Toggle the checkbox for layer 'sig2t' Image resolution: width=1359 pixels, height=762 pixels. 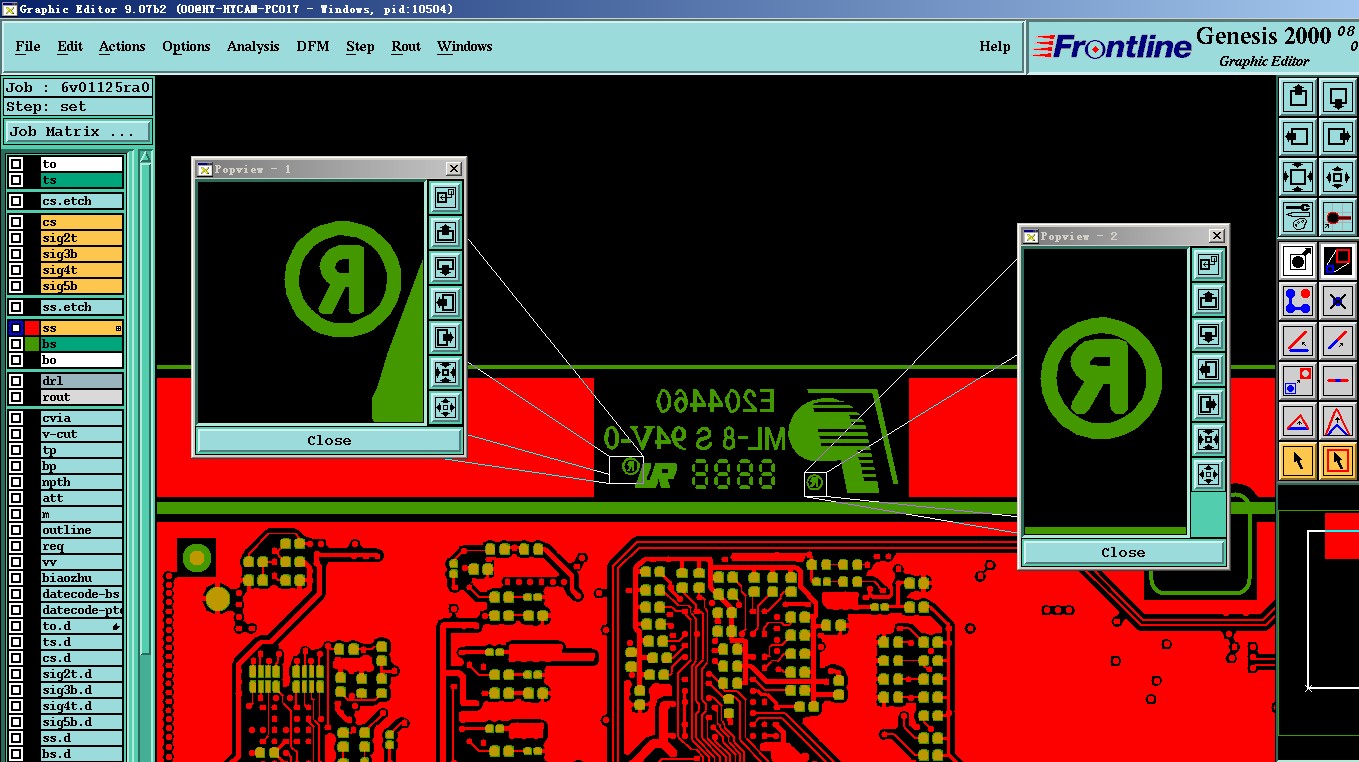(16, 238)
